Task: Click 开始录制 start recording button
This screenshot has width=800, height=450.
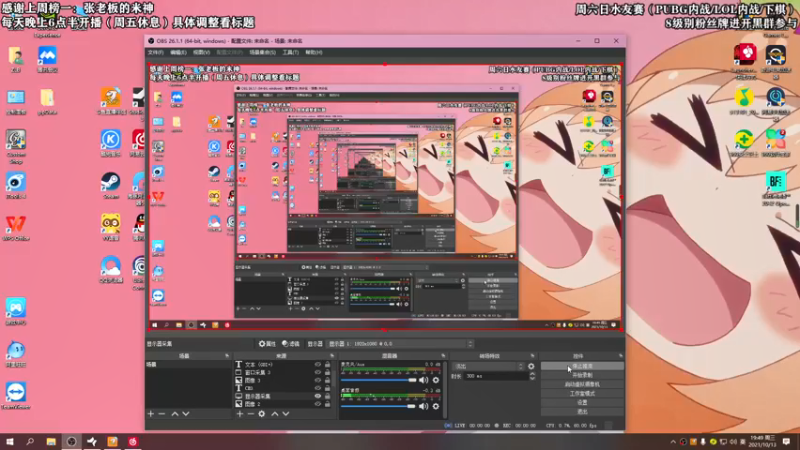Action: 582,375
